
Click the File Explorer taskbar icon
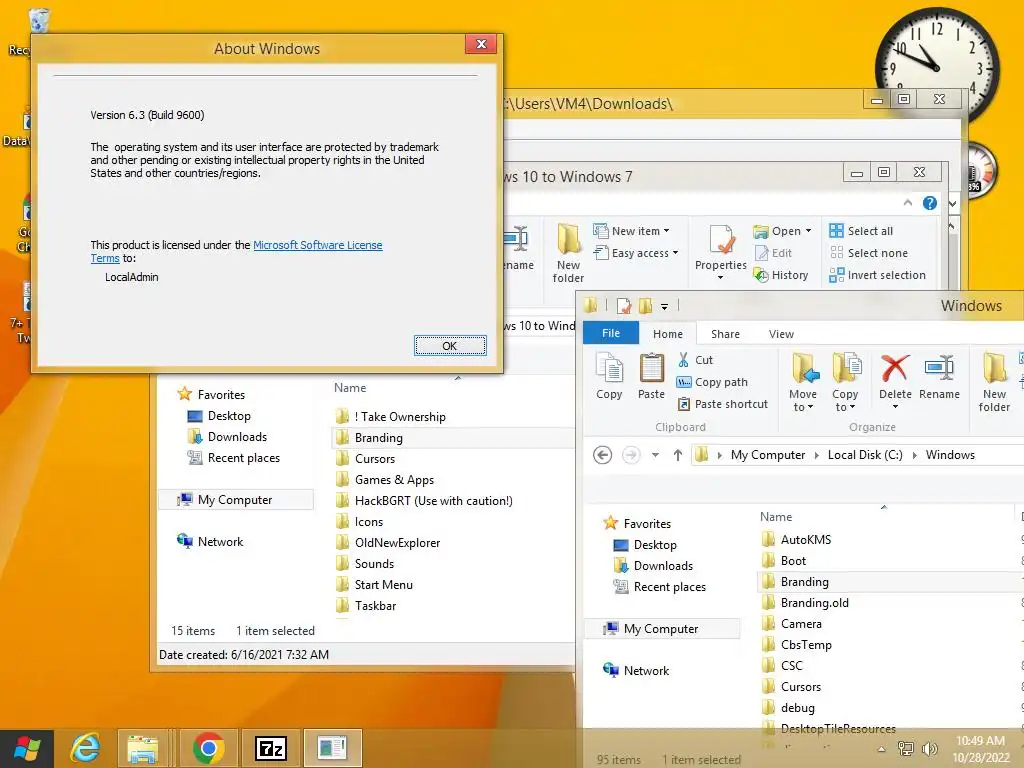(142, 748)
